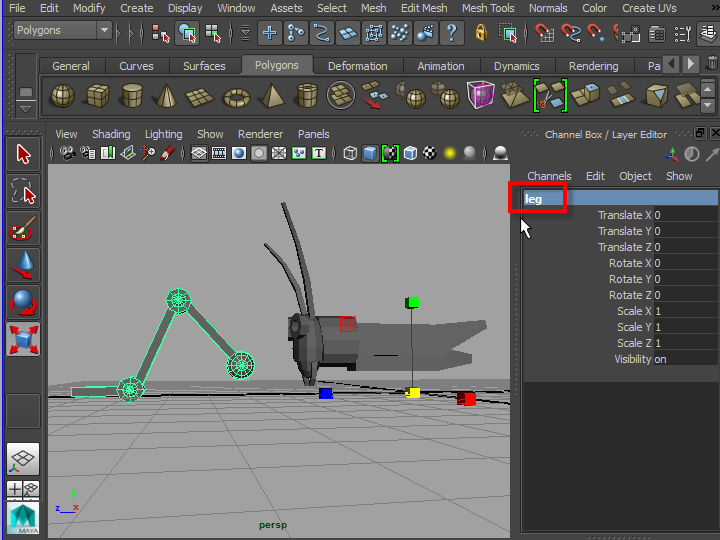Click the Translate X channel label
Viewport: 720px width, 540px height.
point(624,215)
